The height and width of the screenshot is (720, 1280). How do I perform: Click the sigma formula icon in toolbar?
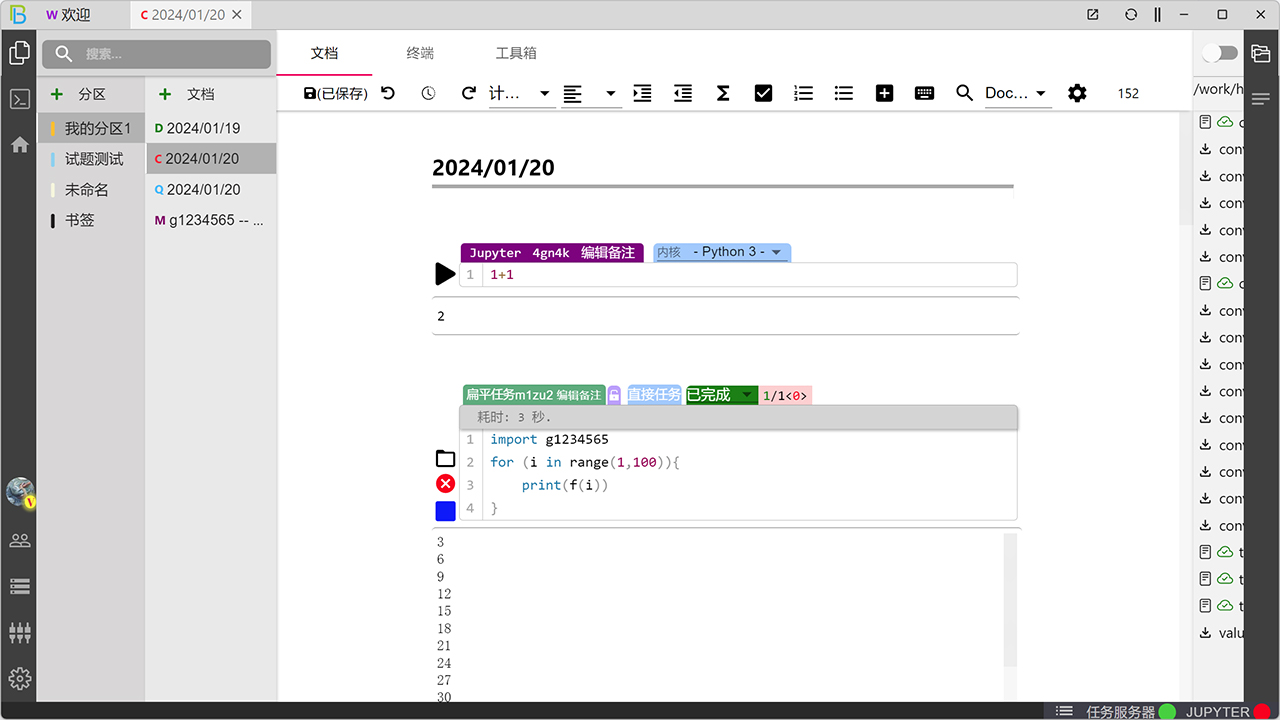click(723, 93)
